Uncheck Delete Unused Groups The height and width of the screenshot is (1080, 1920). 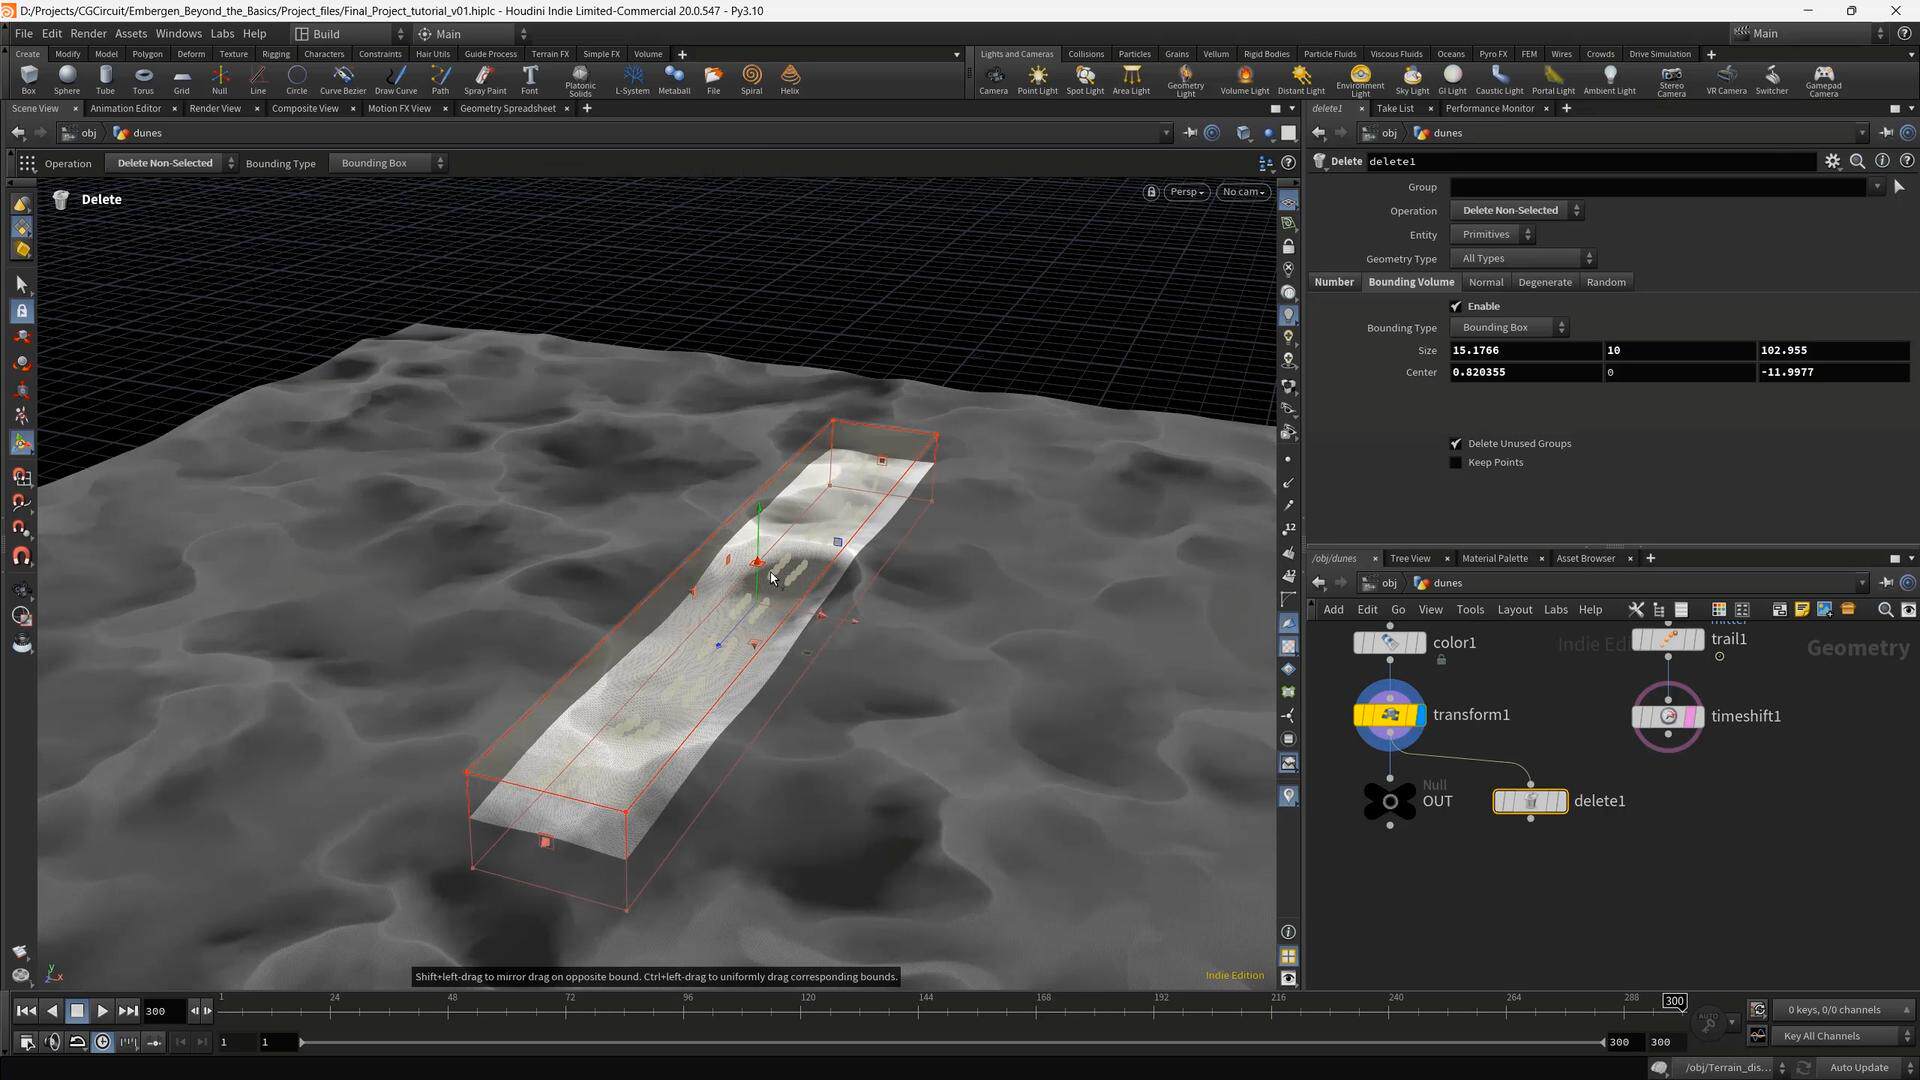click(x=1456, y=444)
